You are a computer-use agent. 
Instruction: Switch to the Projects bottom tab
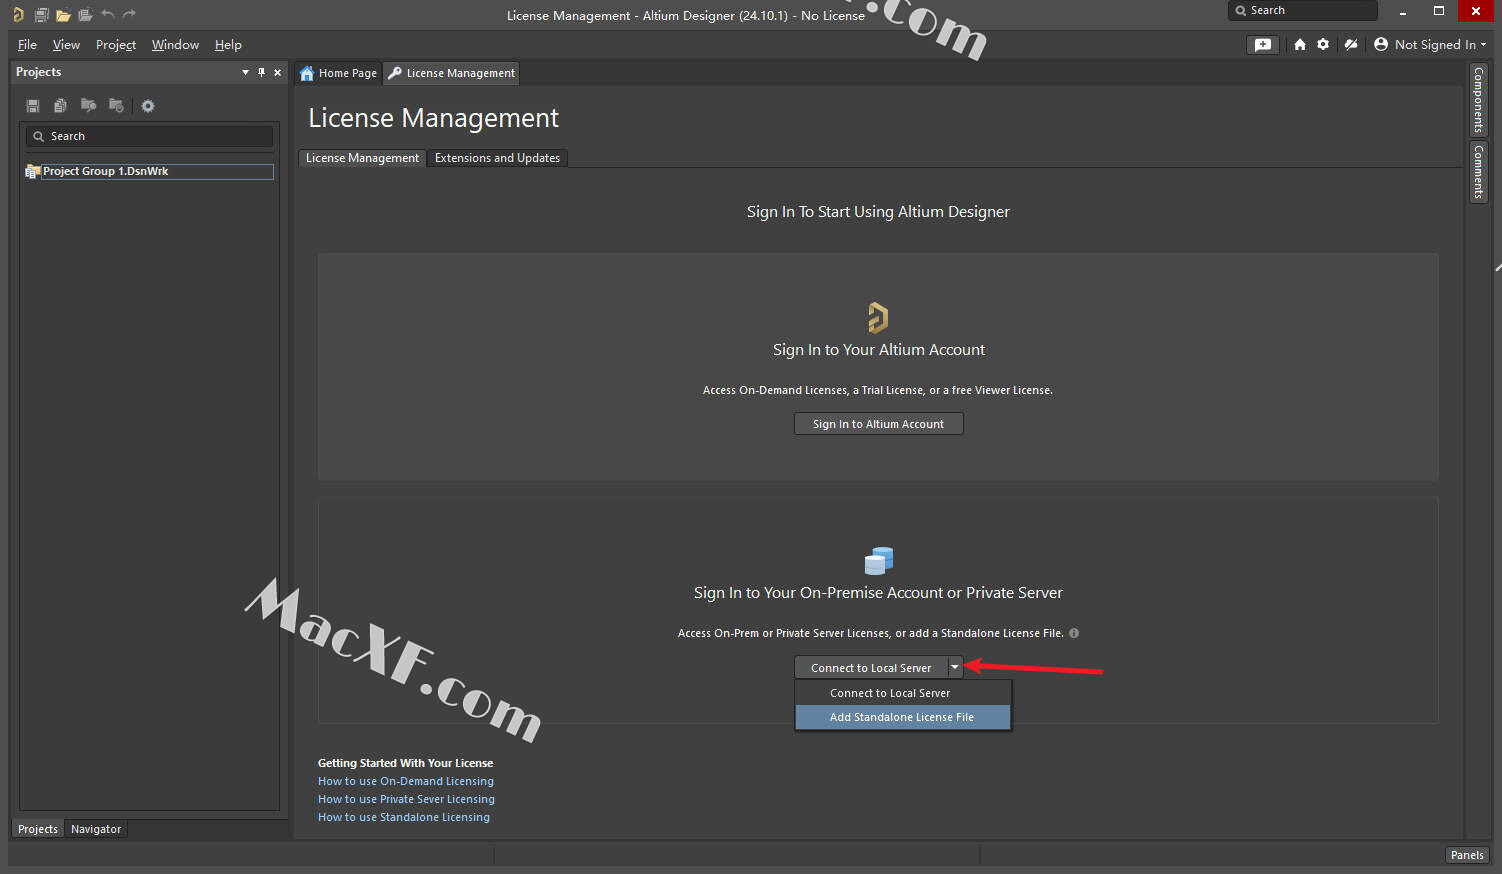pyautogui.click(x=38, y=829)
